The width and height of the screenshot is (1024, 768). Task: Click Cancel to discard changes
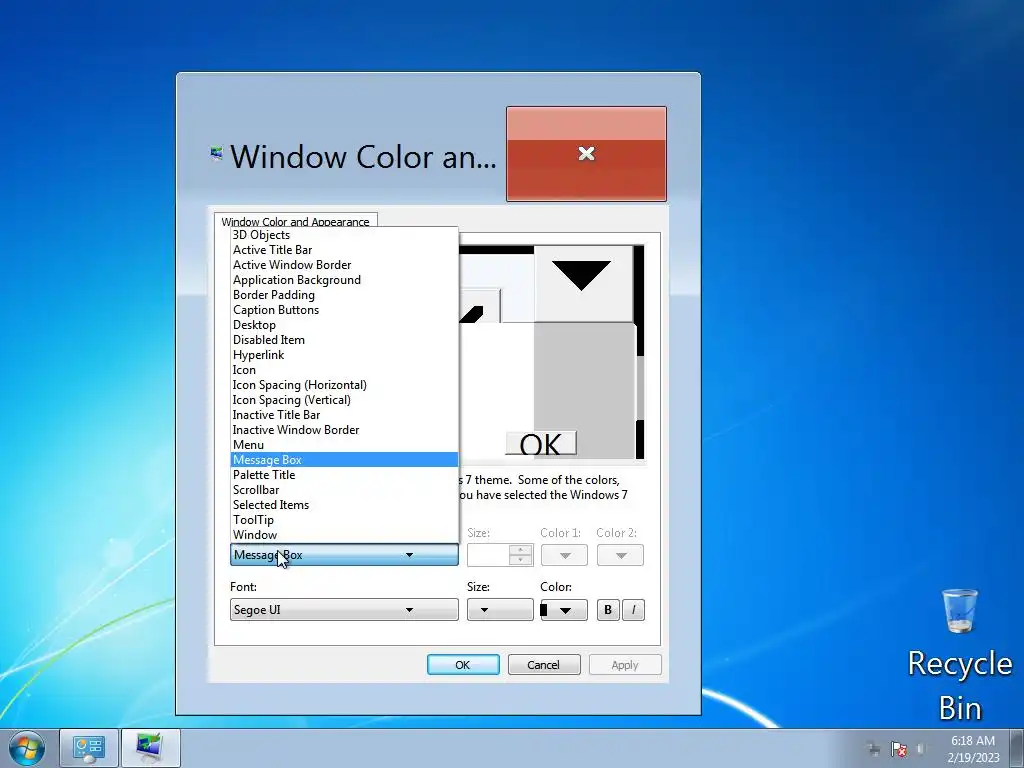[544, 665]
